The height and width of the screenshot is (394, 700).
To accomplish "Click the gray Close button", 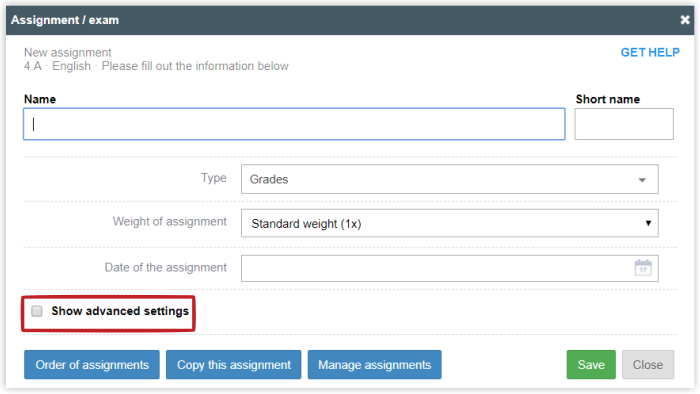I will point(648,365).
